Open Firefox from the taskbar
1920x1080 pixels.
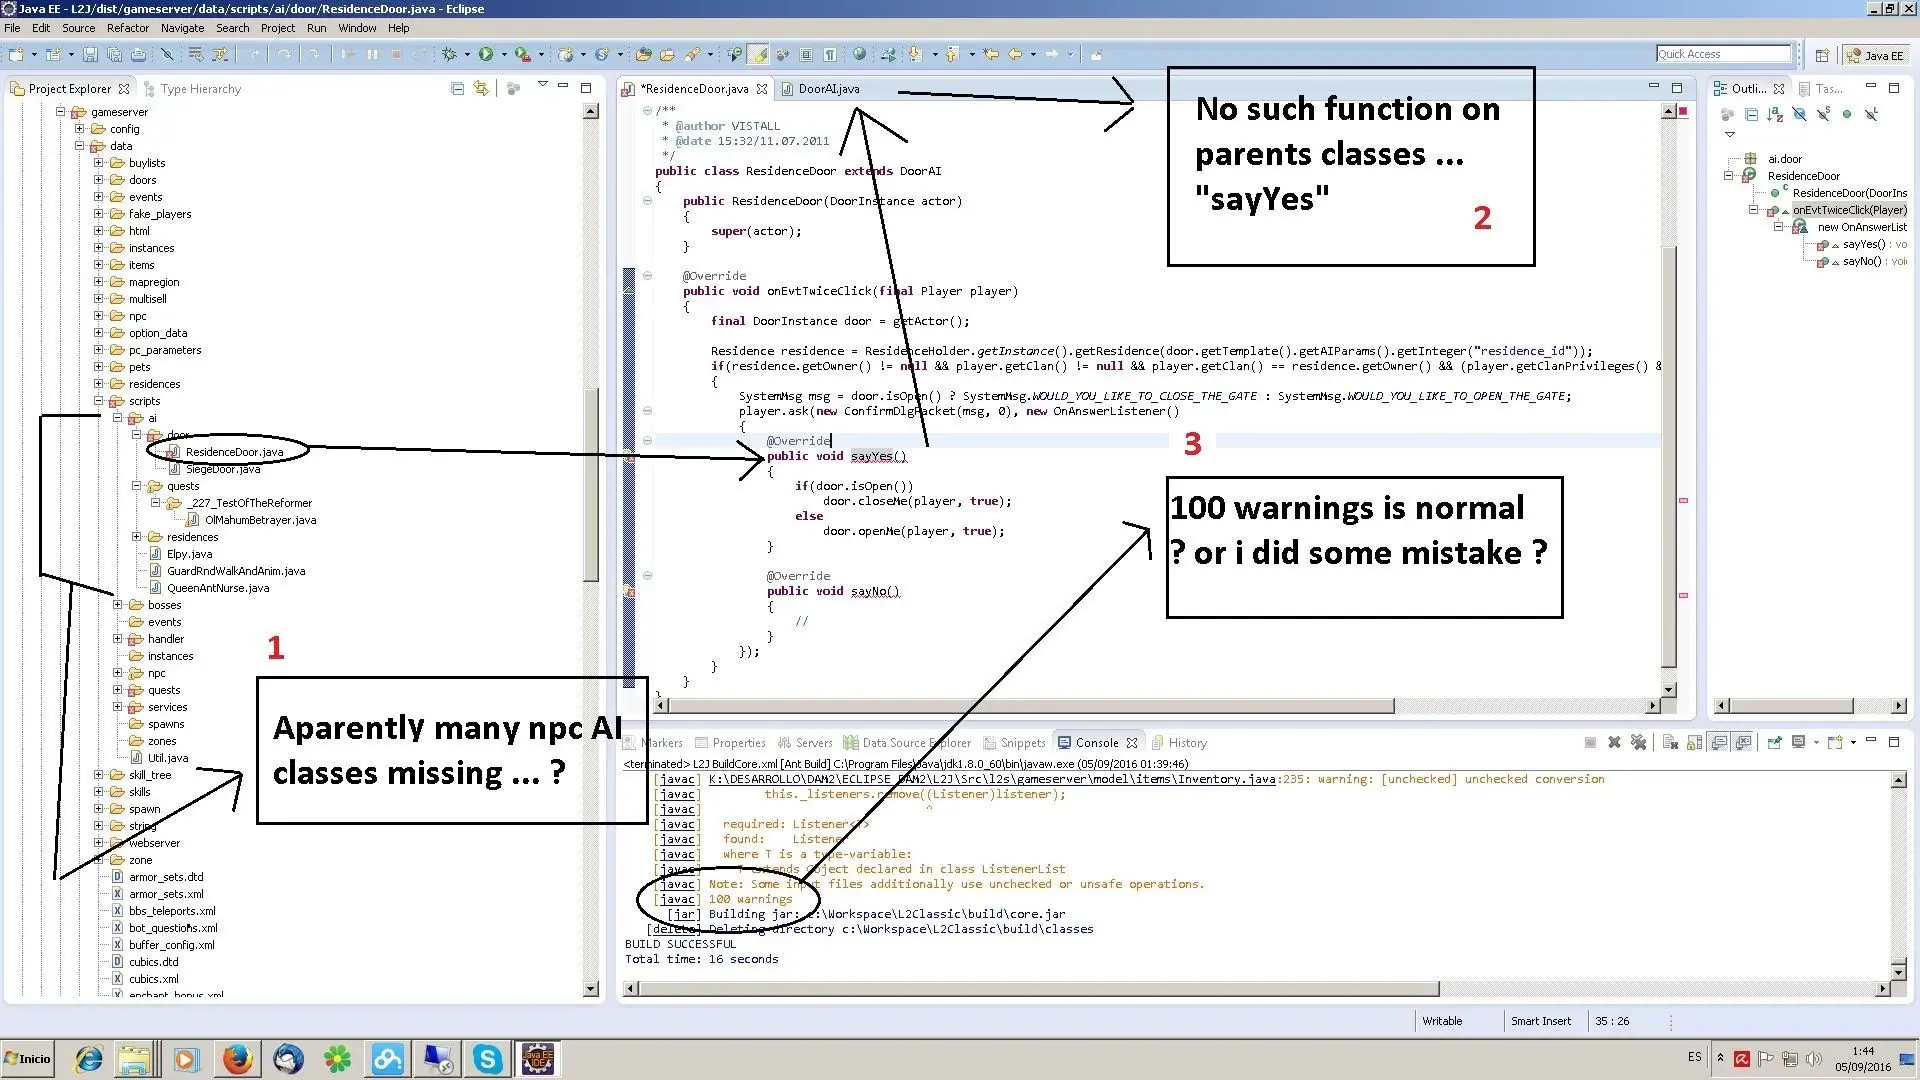point(237,1059)
